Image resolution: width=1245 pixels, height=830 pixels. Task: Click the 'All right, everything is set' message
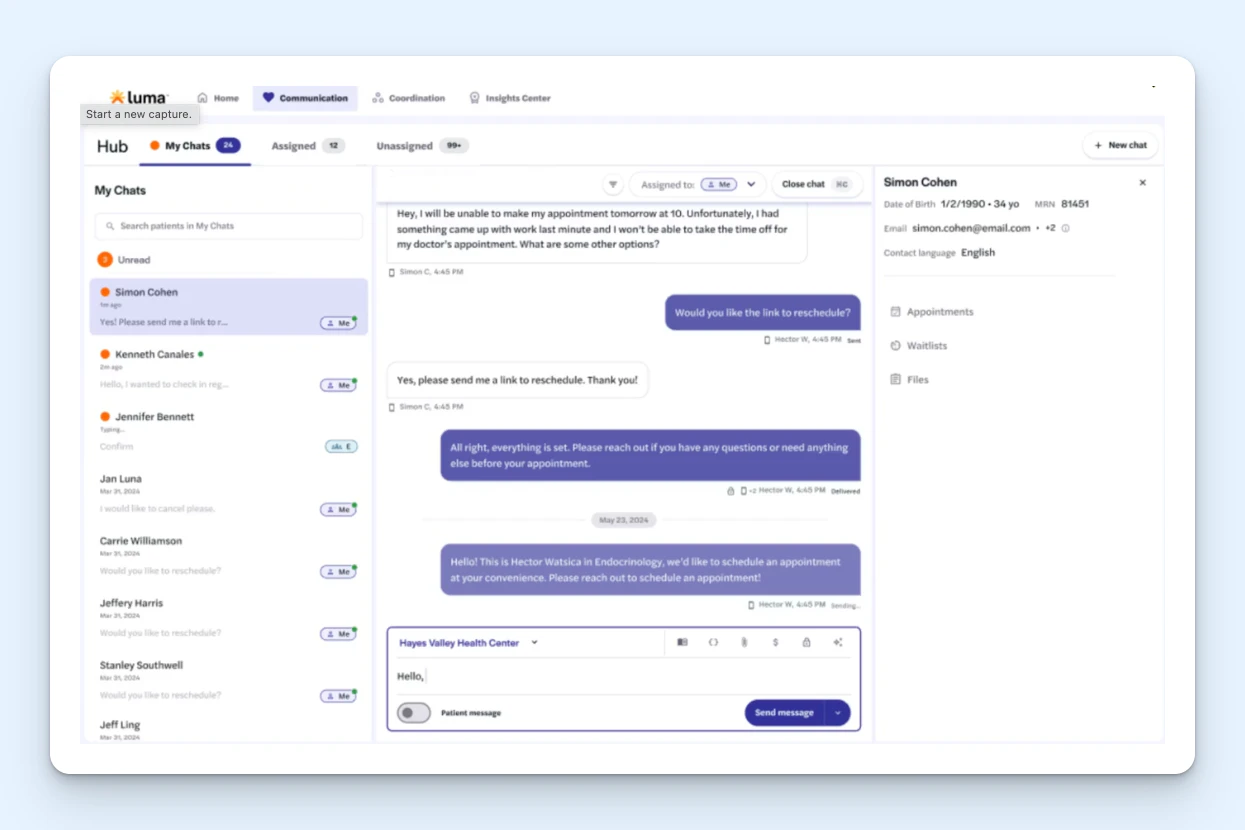pyautogui.click(x=650, y=456)
